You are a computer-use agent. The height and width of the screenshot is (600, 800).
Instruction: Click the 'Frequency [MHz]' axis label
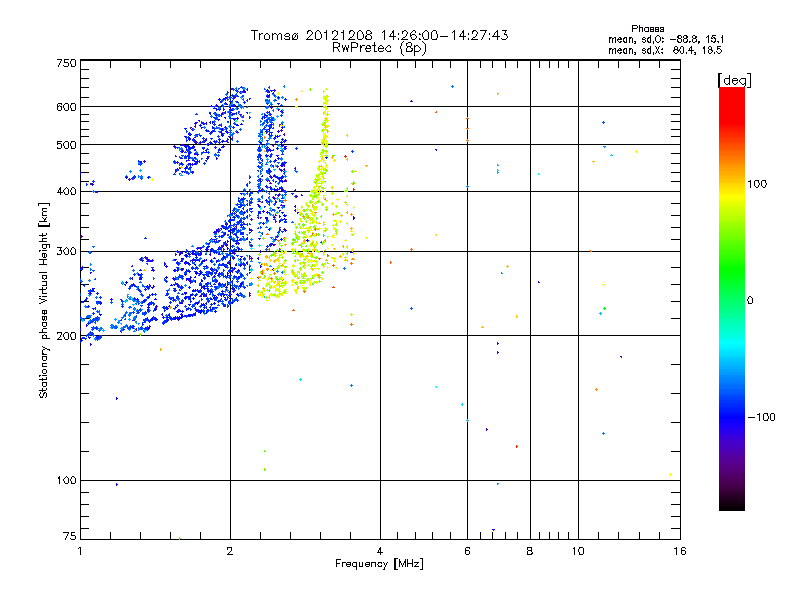(379, 564)
